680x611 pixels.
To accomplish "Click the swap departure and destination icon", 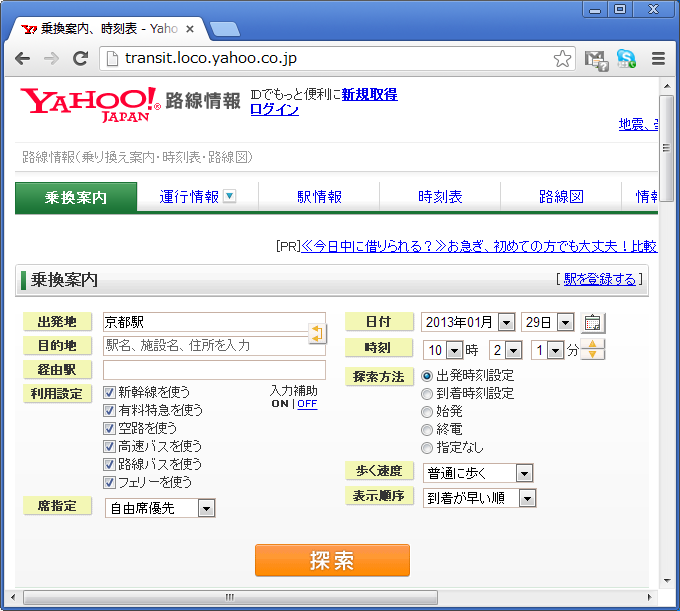I will click(x=317, y=334).
